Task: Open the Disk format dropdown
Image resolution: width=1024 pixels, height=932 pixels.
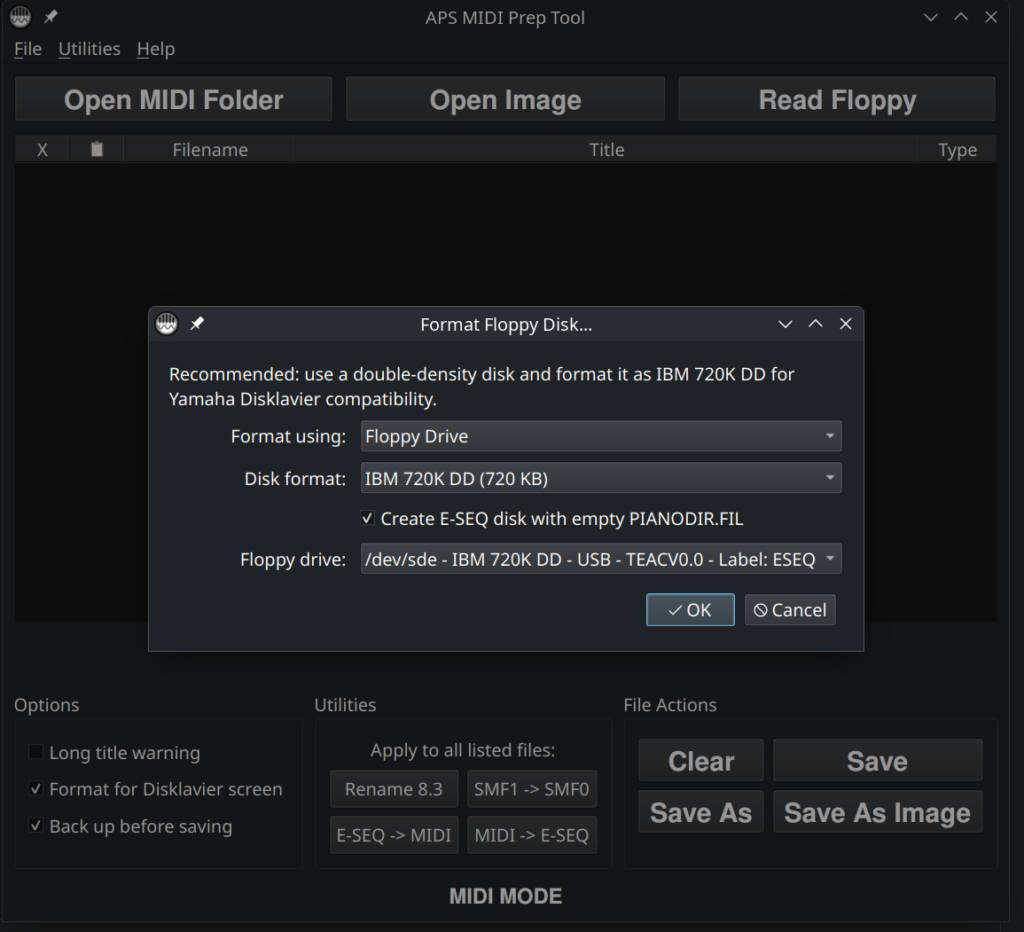Action: [x=601, y=479]
